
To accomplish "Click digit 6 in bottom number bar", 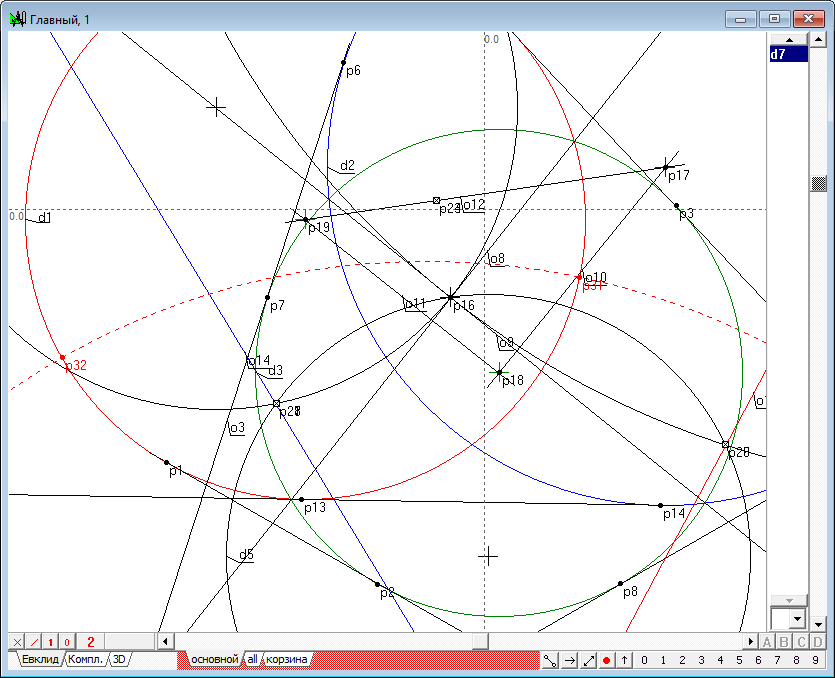I will [758, 660].
